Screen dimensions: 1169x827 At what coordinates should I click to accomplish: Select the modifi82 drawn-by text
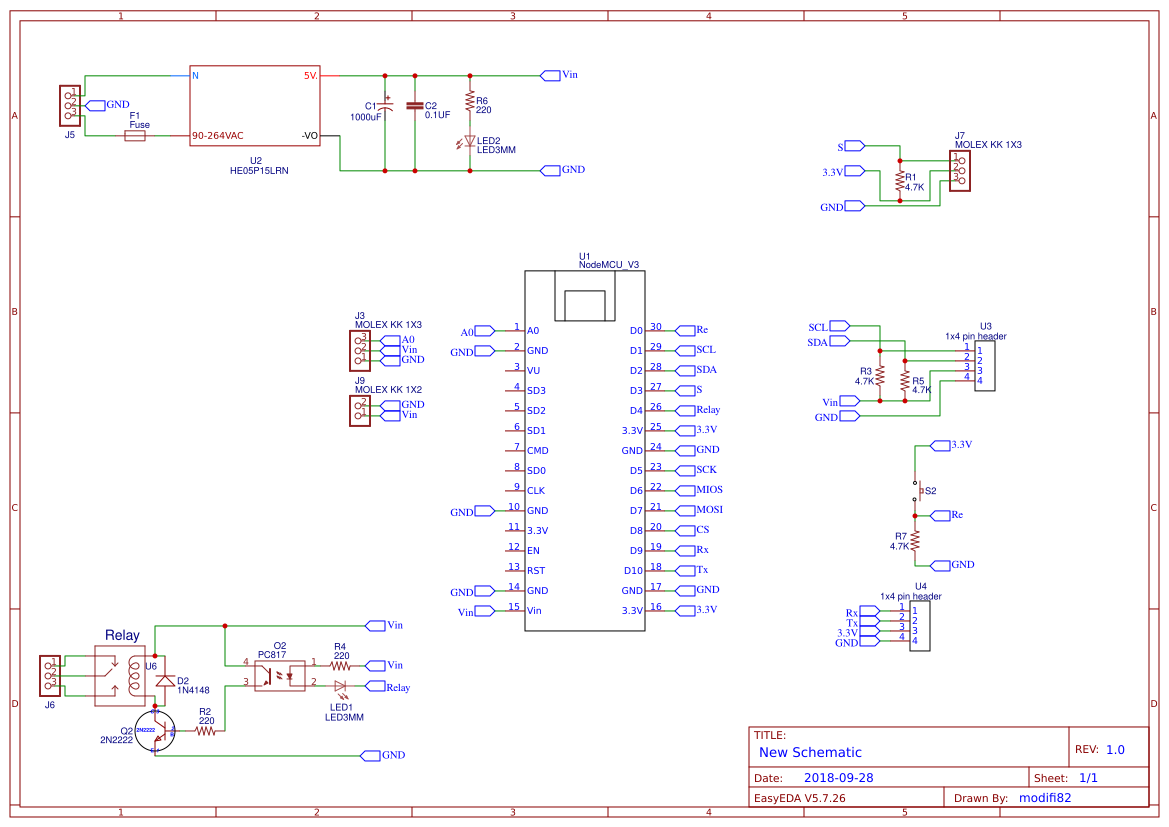1043,797
